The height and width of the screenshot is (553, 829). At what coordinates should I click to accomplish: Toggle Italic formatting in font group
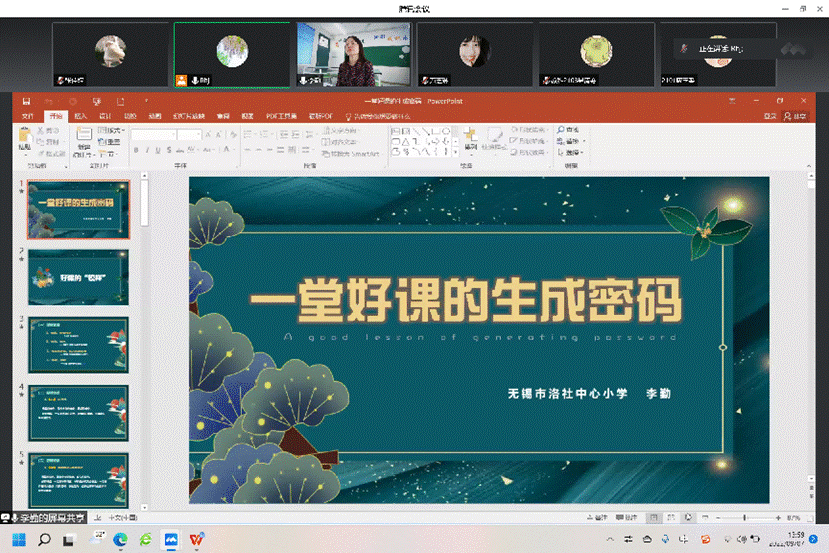(146, 150)
